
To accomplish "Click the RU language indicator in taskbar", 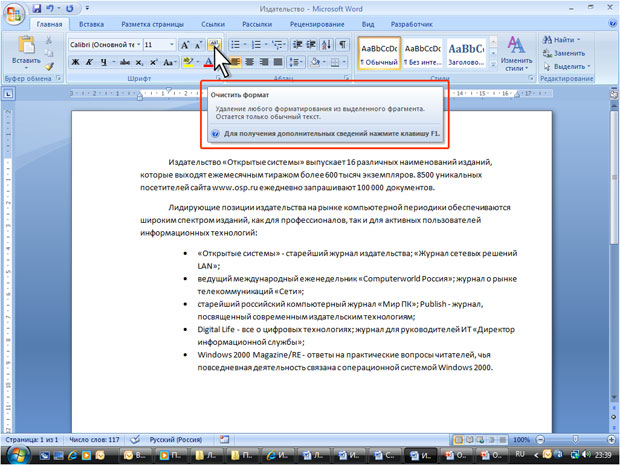I will tap(520, 455).
